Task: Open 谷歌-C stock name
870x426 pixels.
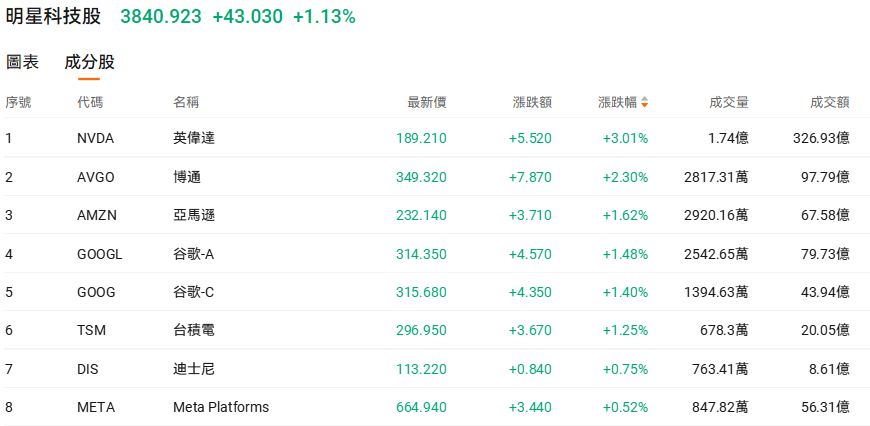Action: coord(193,292)
